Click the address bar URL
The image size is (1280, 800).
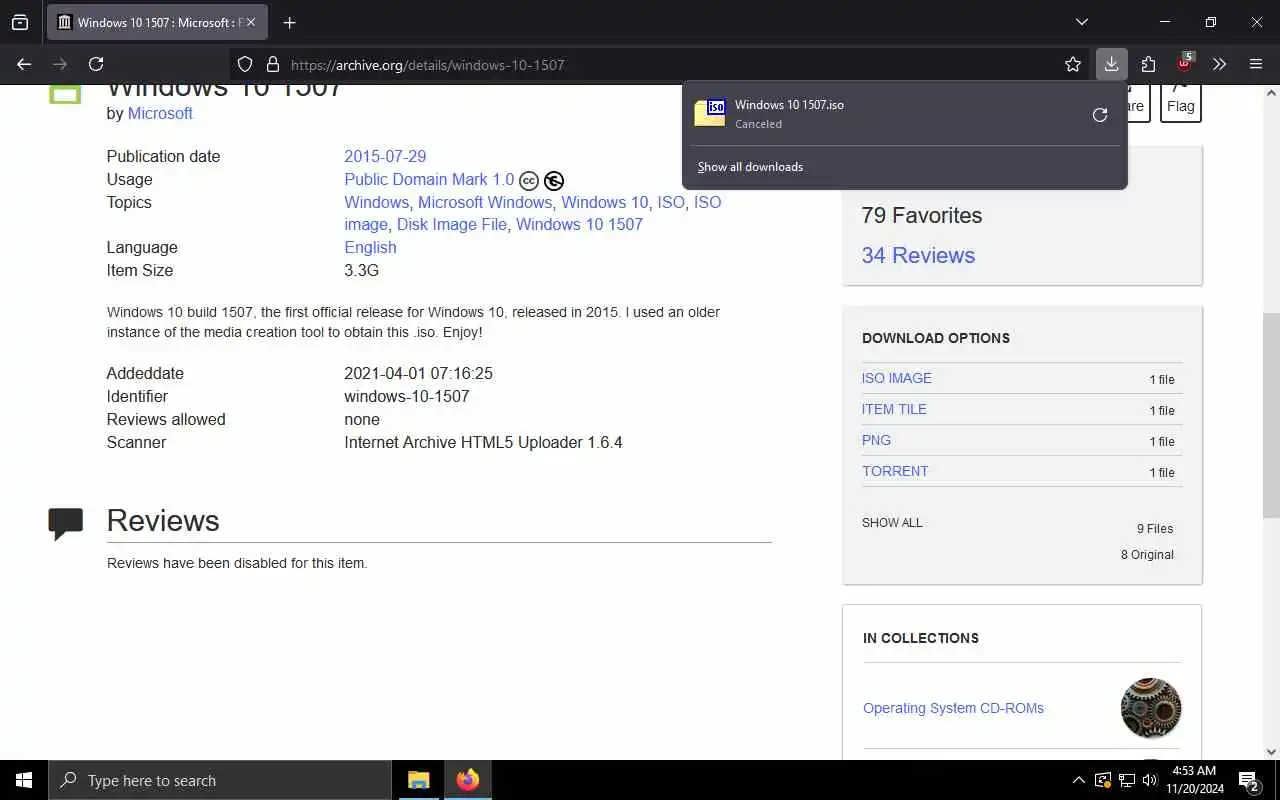(x=427, y=65)
